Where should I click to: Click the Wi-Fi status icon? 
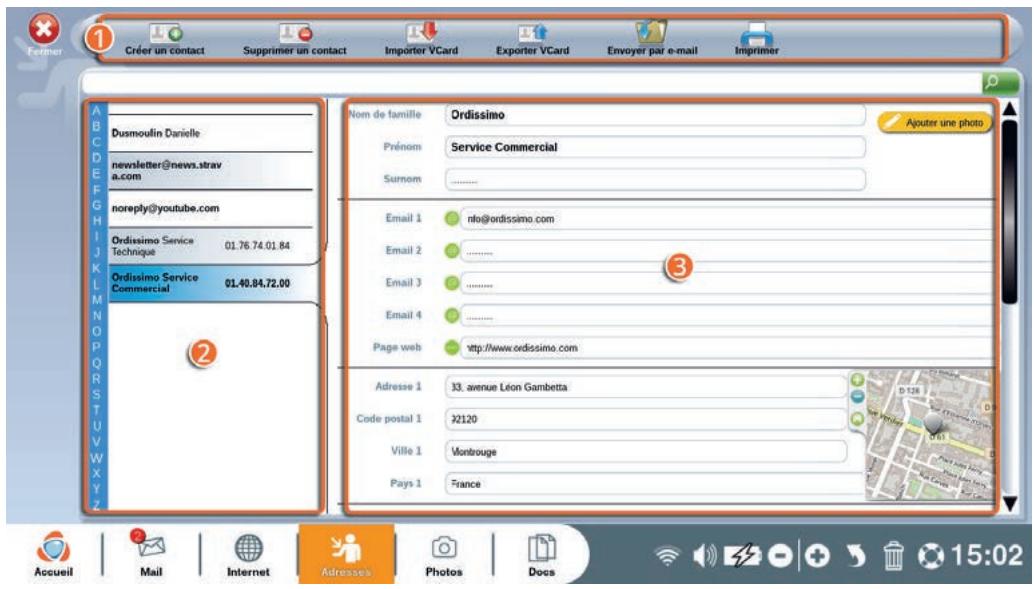coord(667,556)
